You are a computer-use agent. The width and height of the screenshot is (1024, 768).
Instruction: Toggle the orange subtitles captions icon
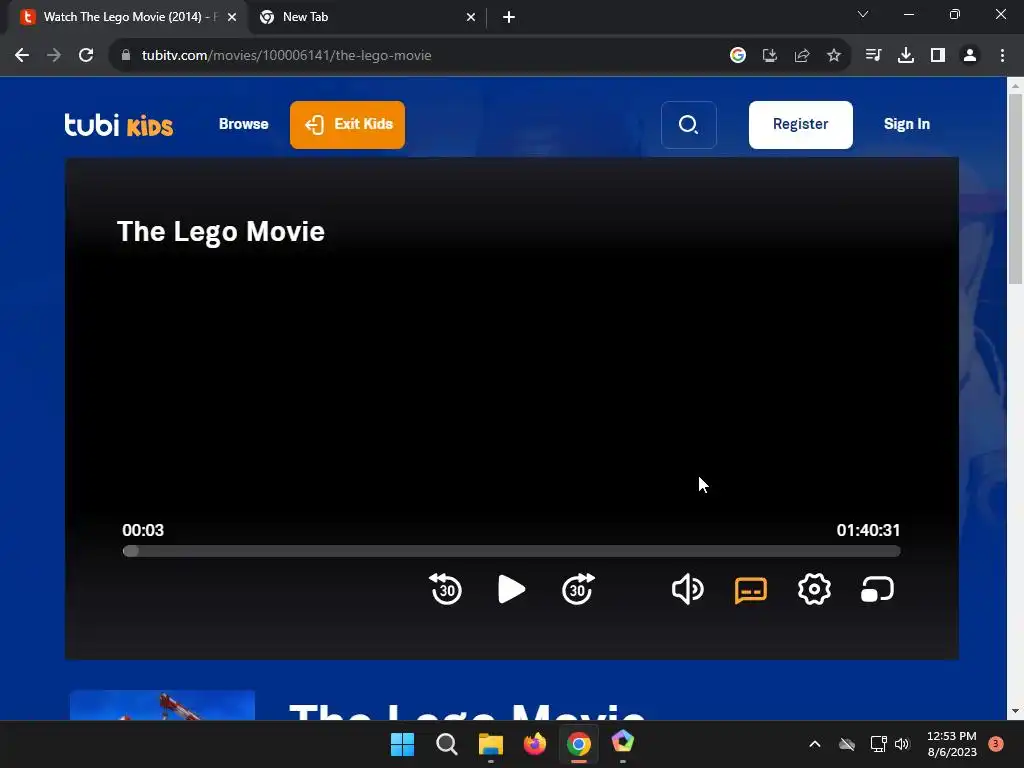pos(751,590)
